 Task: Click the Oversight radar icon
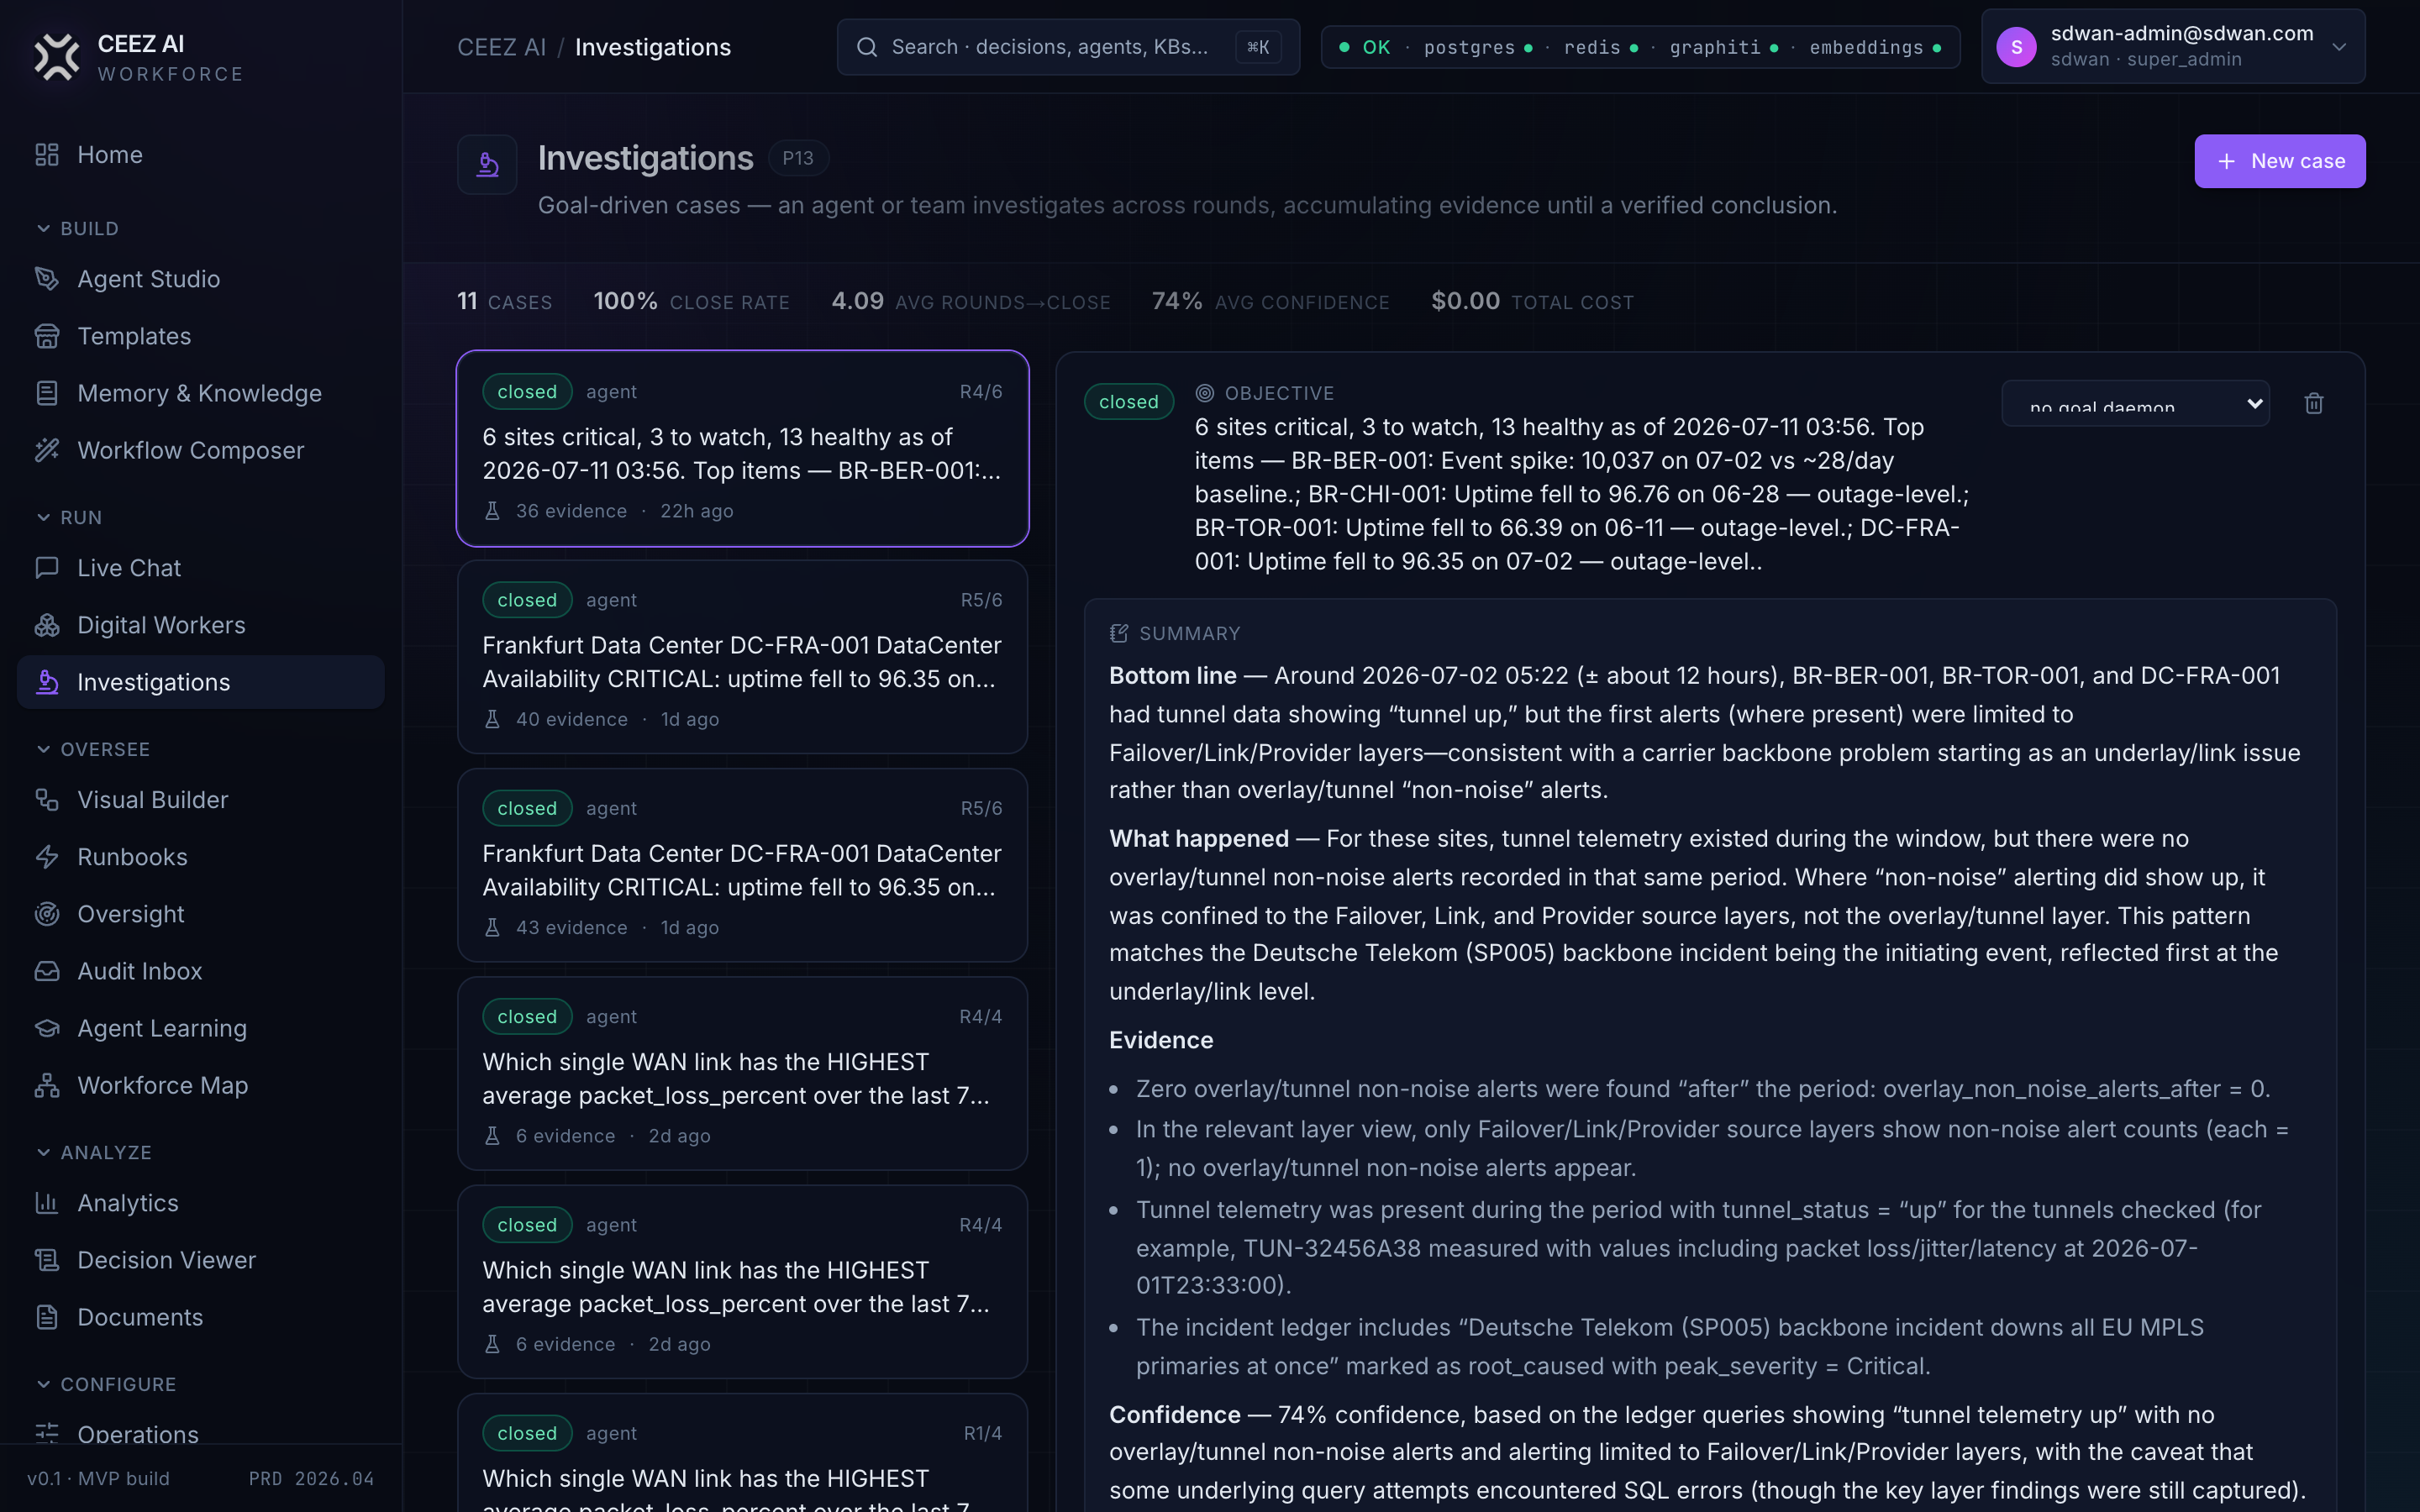point(47,914)
